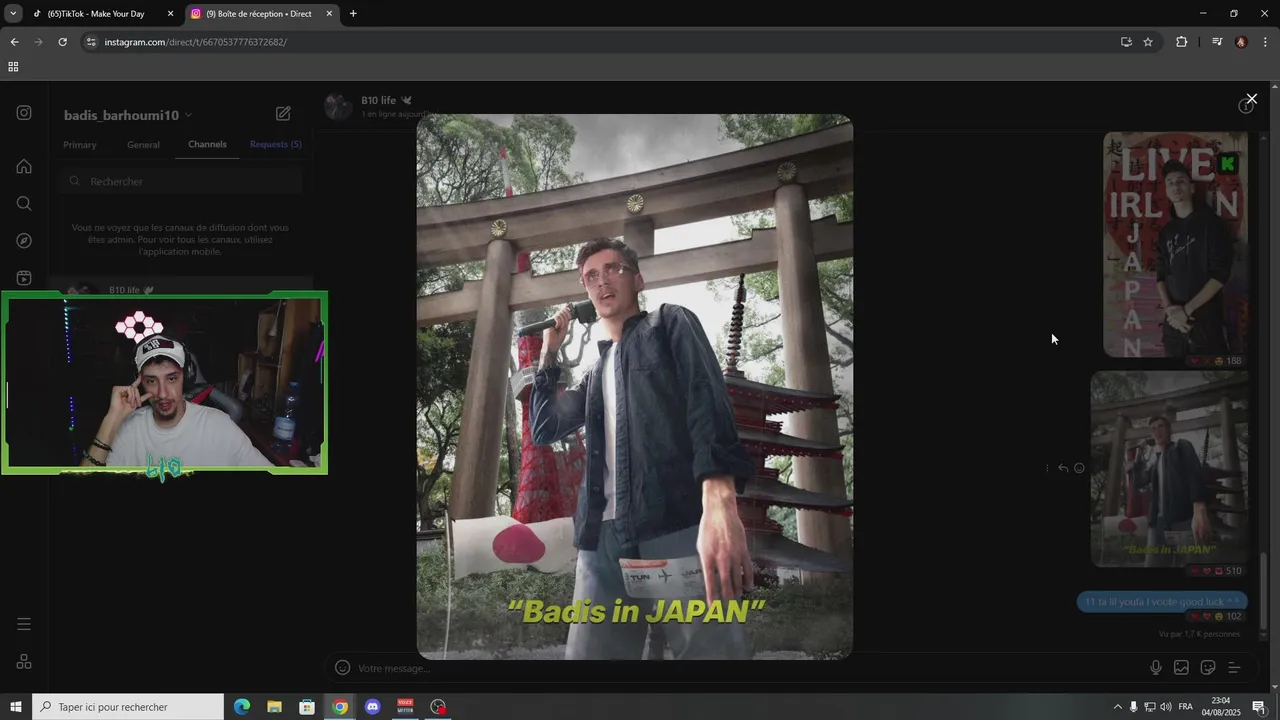Screen dimensions: 1280x720
Task: View the 510 reactions on second image
Action: tap(1216, 571)
